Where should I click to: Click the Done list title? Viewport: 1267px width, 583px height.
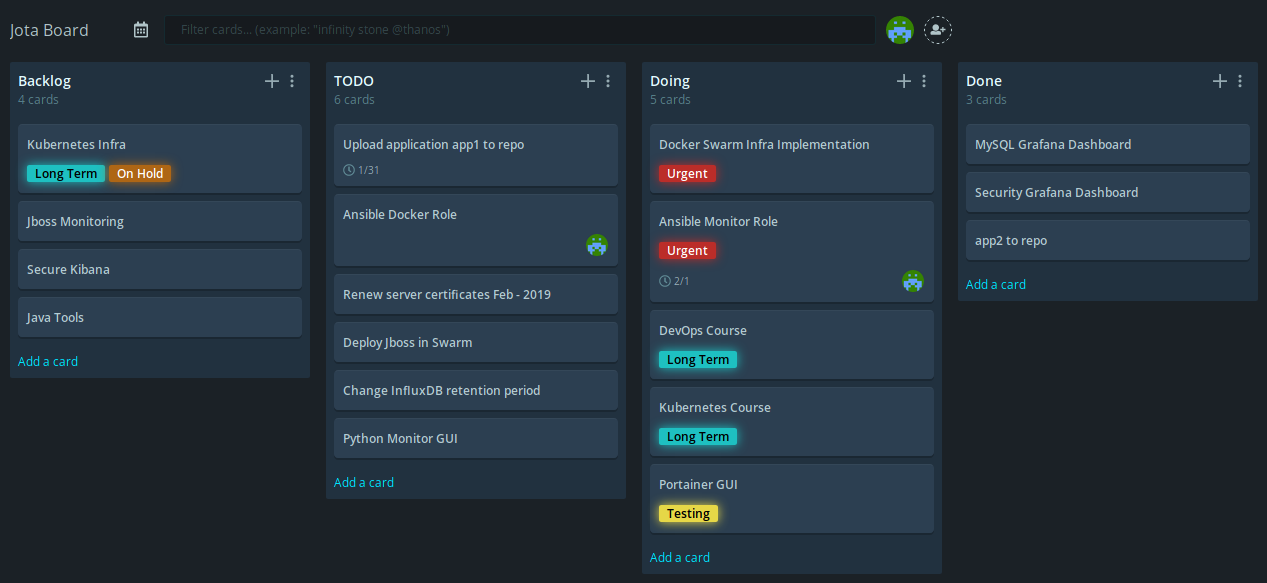click(984, 81)
